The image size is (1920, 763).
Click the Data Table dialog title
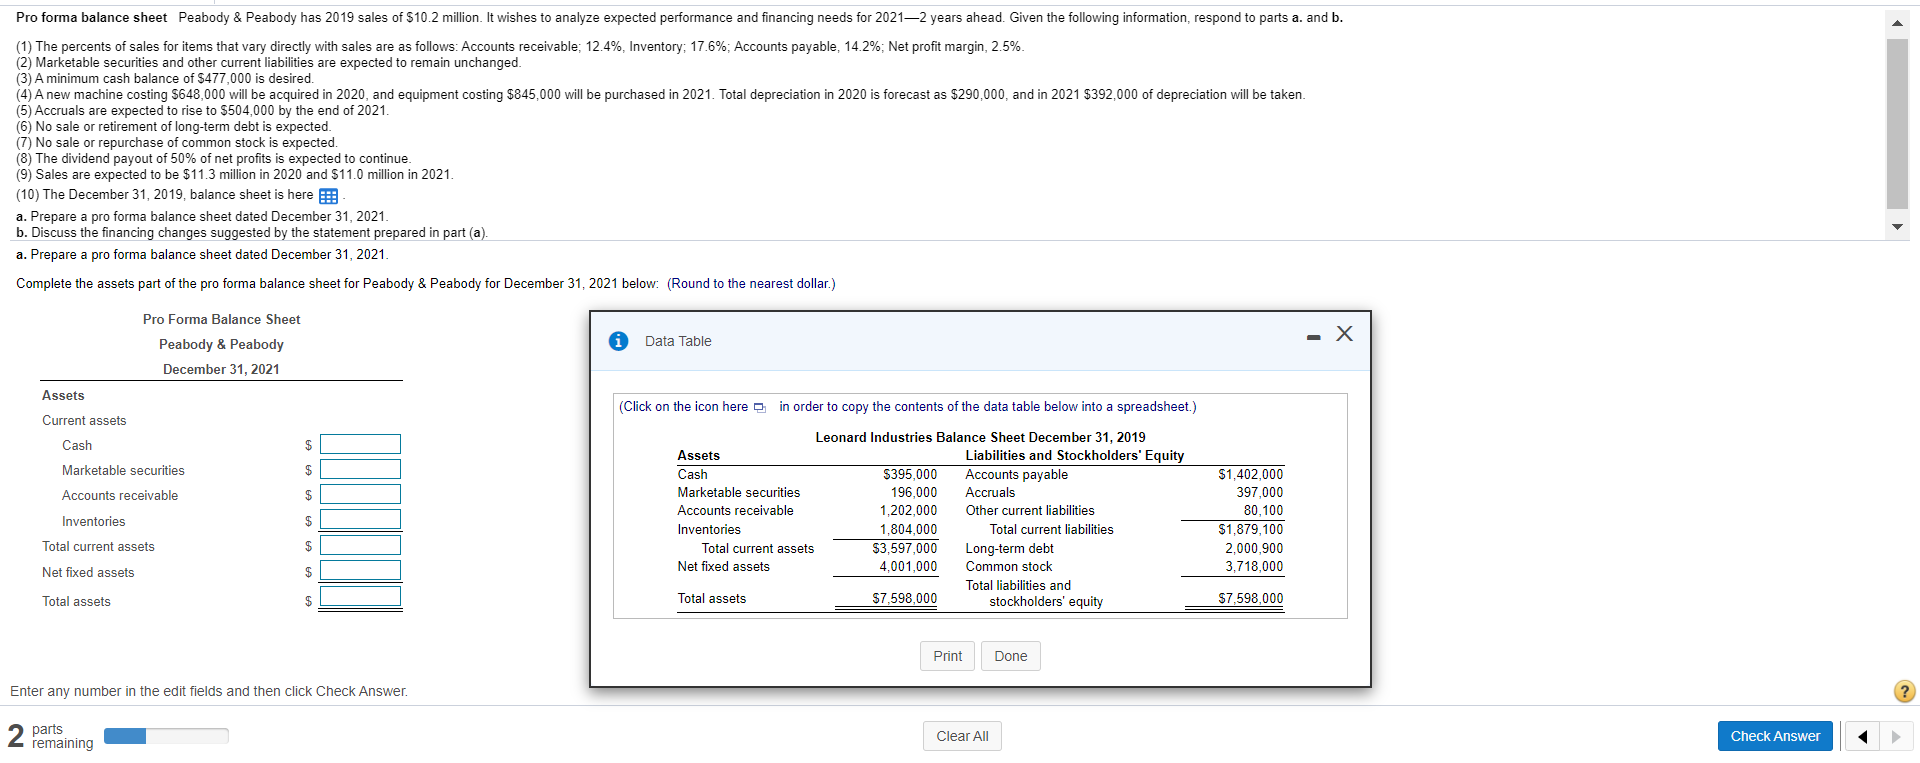[x=678, y=341]
